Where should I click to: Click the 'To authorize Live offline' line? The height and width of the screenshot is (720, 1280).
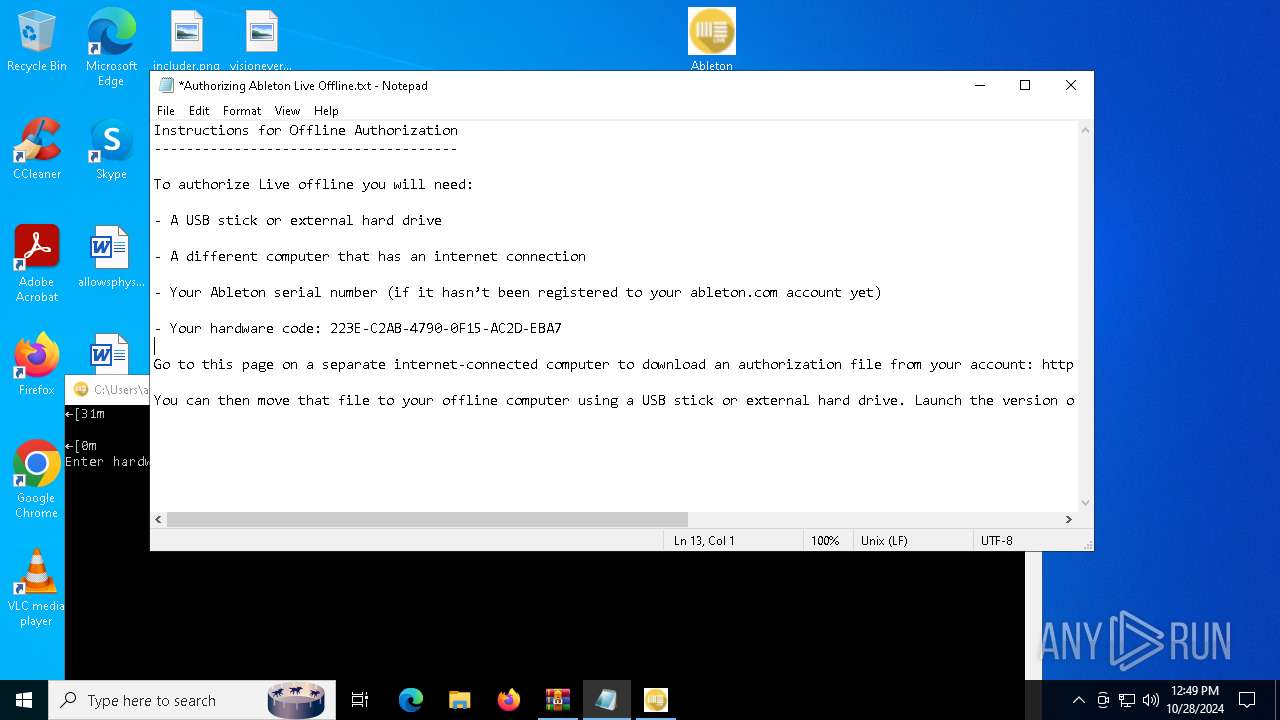(x=314, y=184)
